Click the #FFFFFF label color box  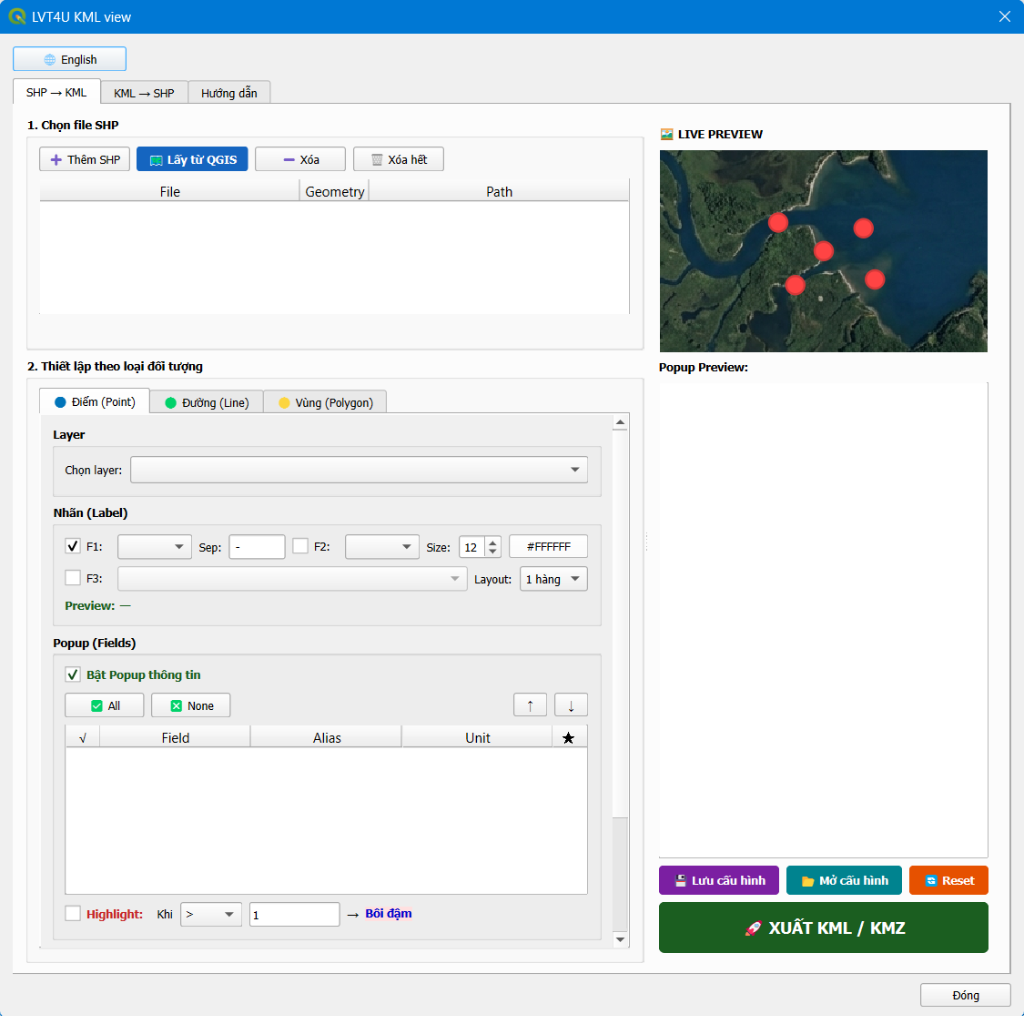pos(548,546)
